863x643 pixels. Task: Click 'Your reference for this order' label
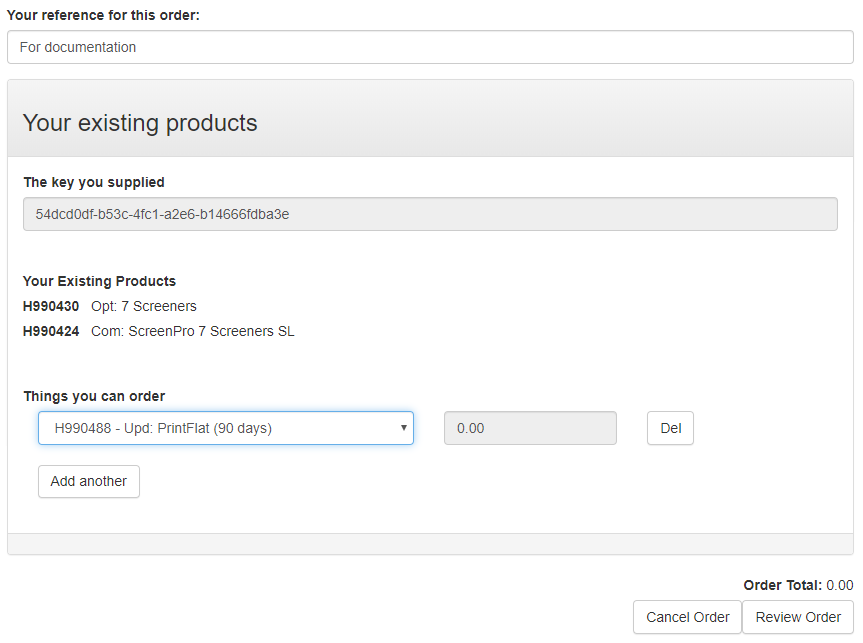click(x=103, y=15)
